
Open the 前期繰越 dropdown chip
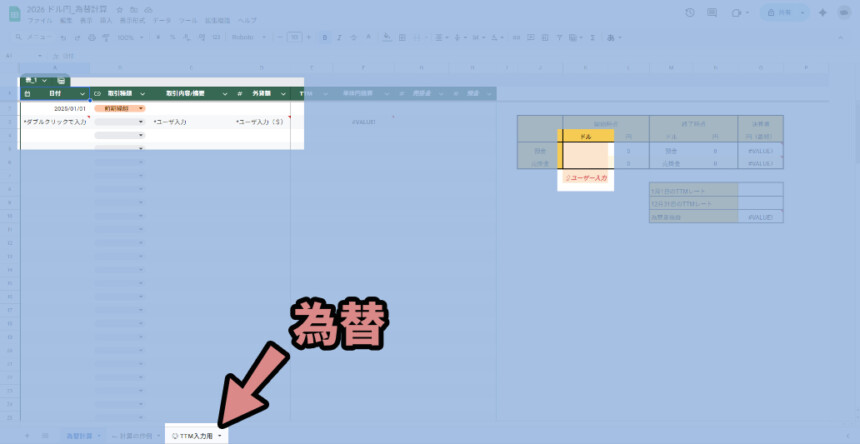(x=119, y=107)
